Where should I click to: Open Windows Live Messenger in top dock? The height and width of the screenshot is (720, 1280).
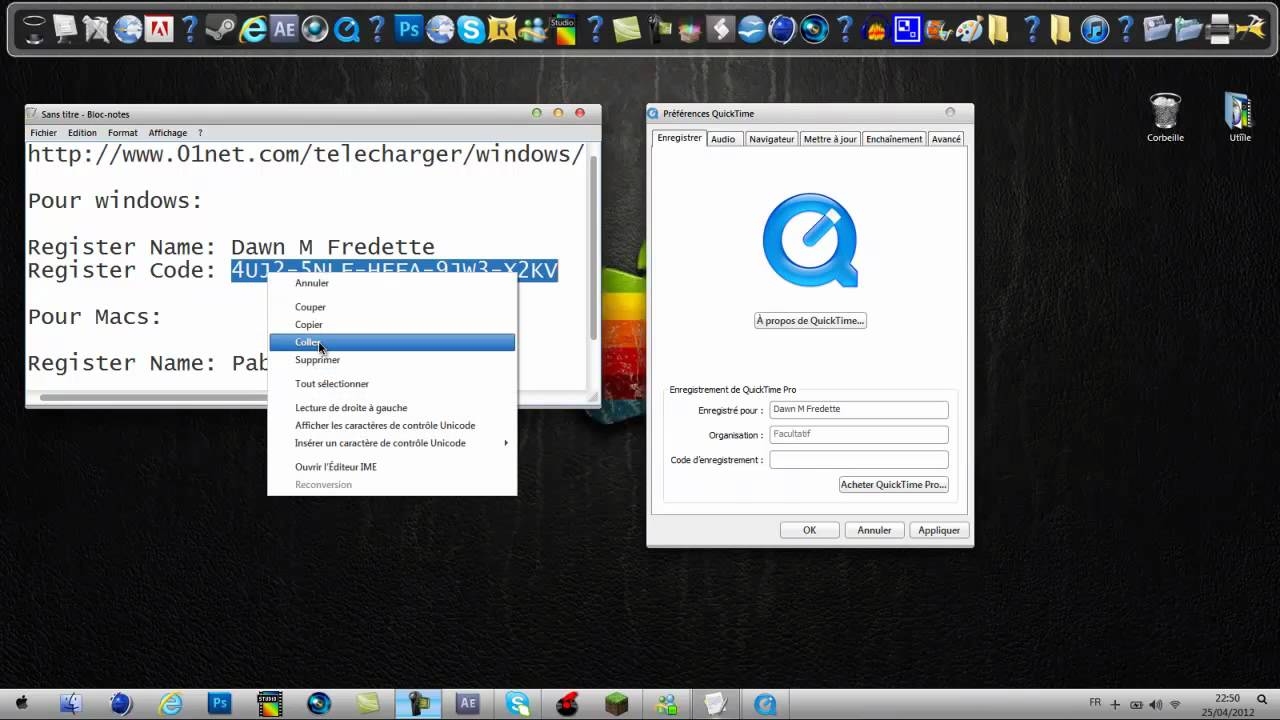click(x=532, y=29)
